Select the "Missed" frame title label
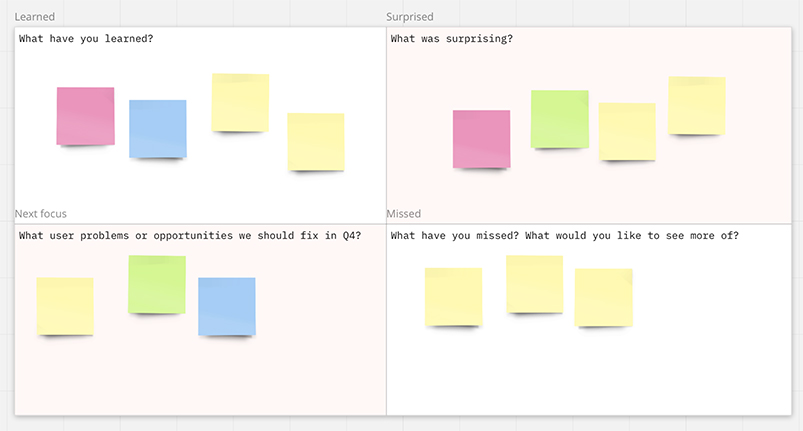Viewport: 803px width, 431px height. (x=404, y=214)
